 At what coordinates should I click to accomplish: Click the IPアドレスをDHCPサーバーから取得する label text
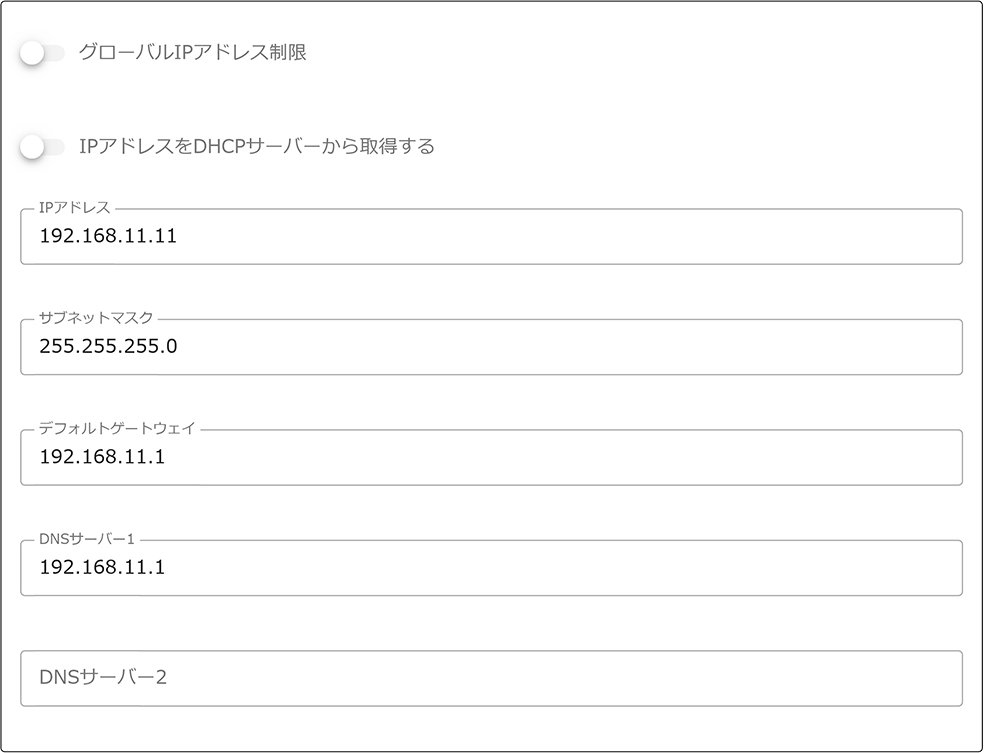256,147
